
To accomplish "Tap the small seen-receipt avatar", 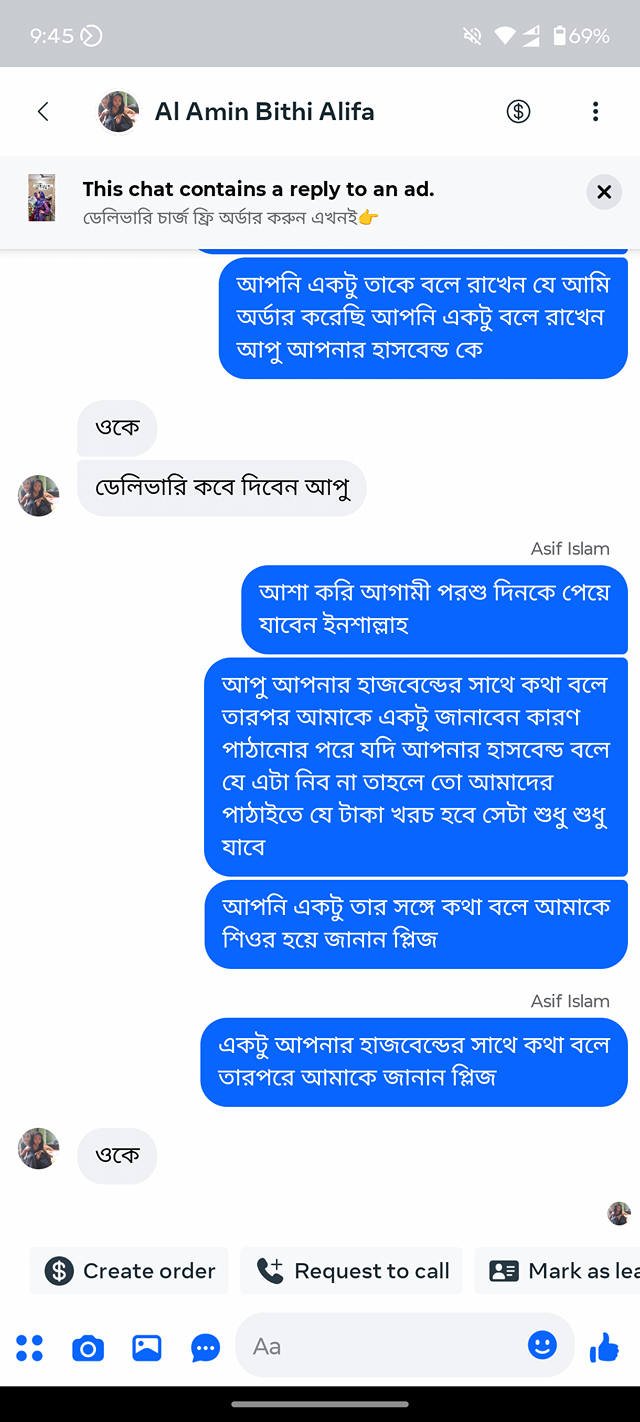I will click(x=619, y=1213).
